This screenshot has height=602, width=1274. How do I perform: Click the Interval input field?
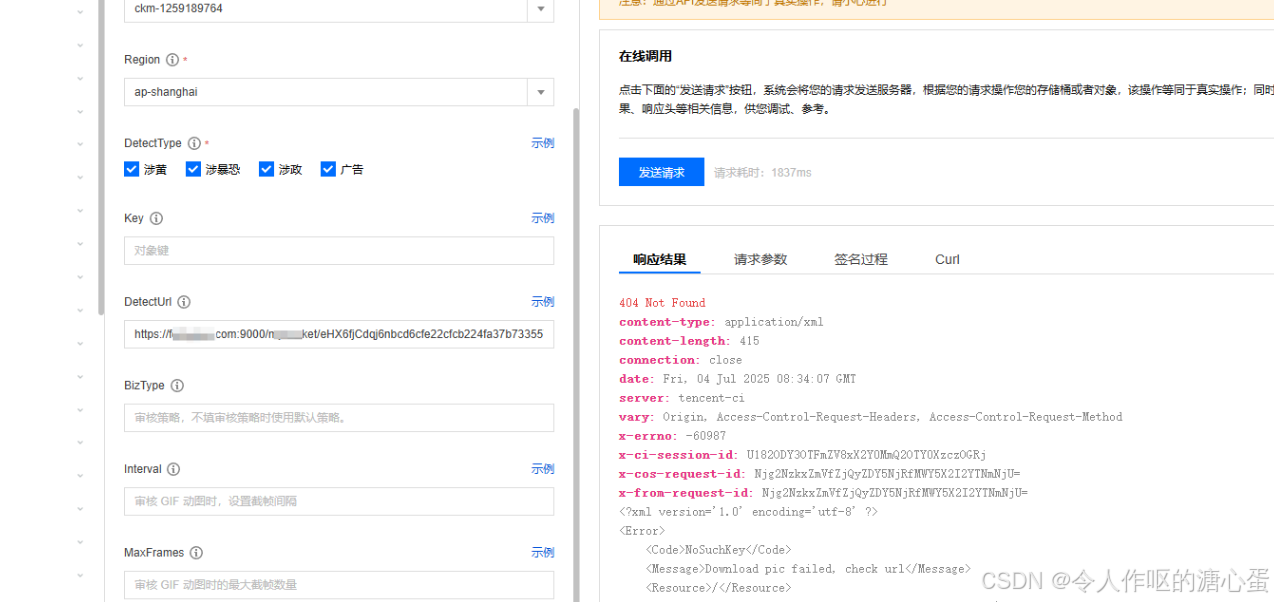point(339,502)
